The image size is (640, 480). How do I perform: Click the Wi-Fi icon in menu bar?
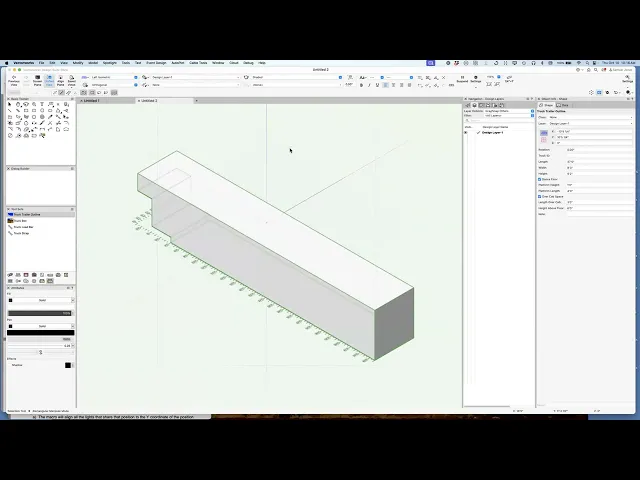click(x=579, y=63)
